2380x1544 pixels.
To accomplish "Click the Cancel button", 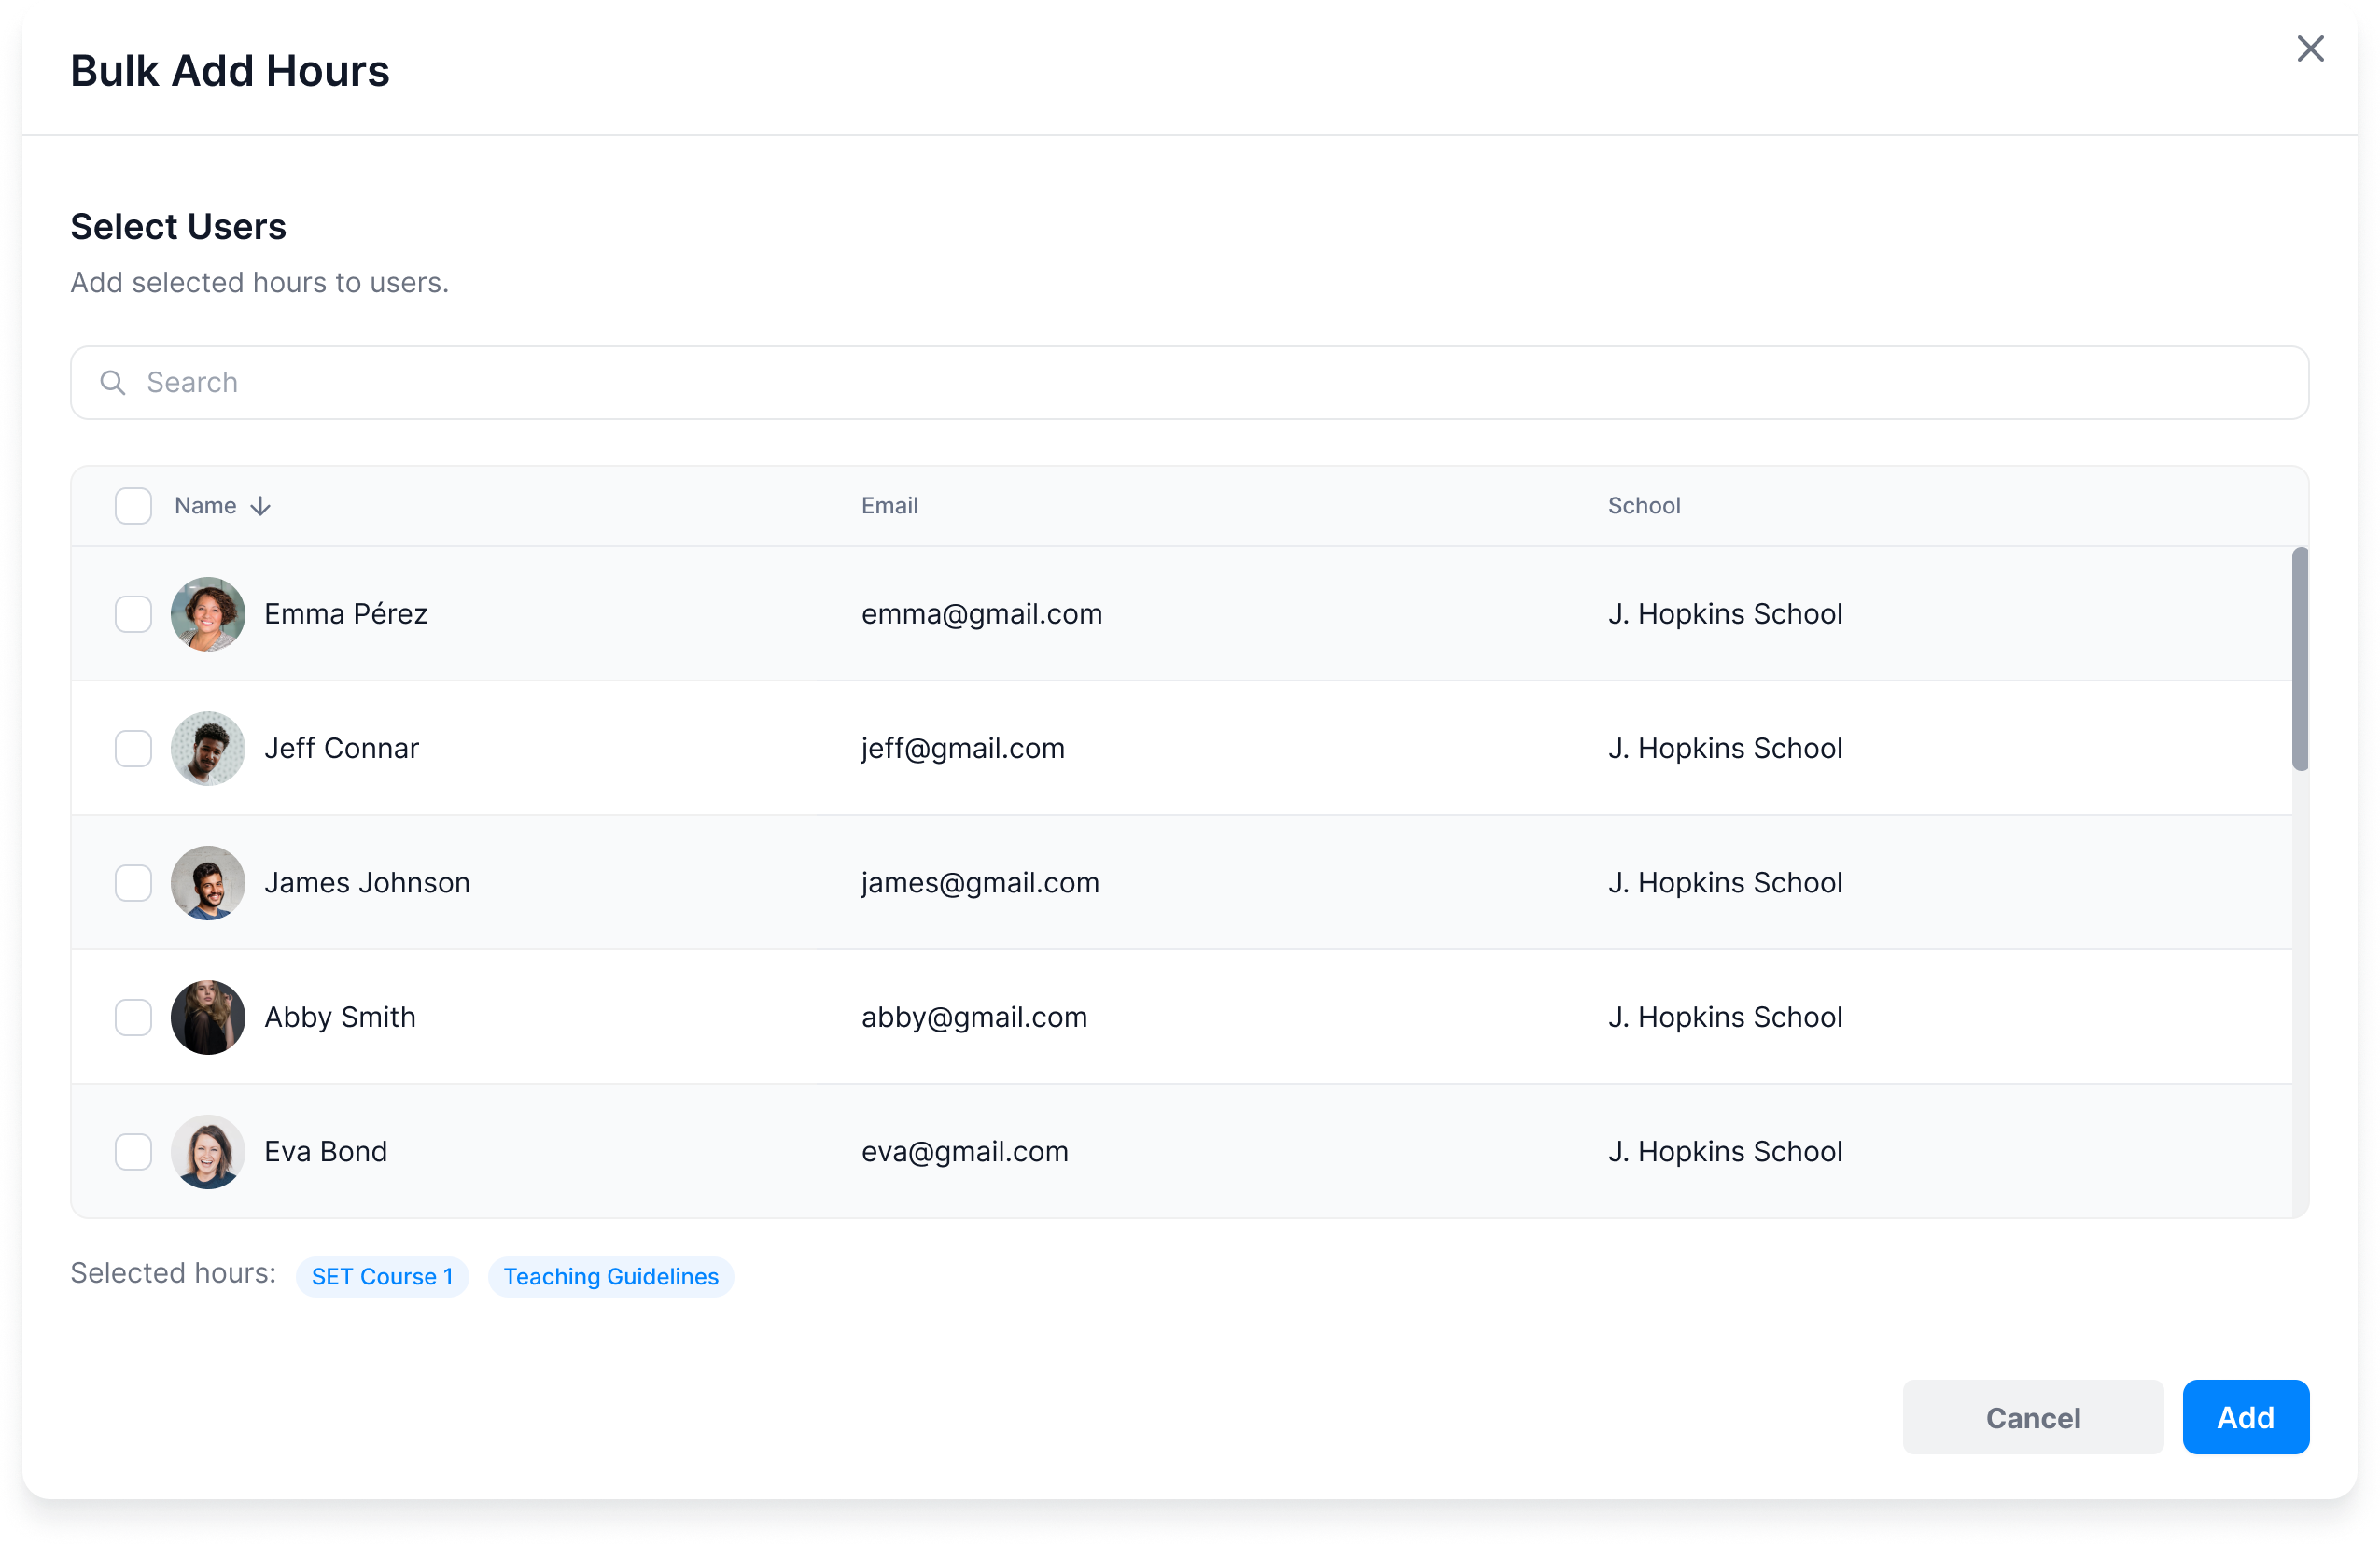I will click(2032, 1418).
